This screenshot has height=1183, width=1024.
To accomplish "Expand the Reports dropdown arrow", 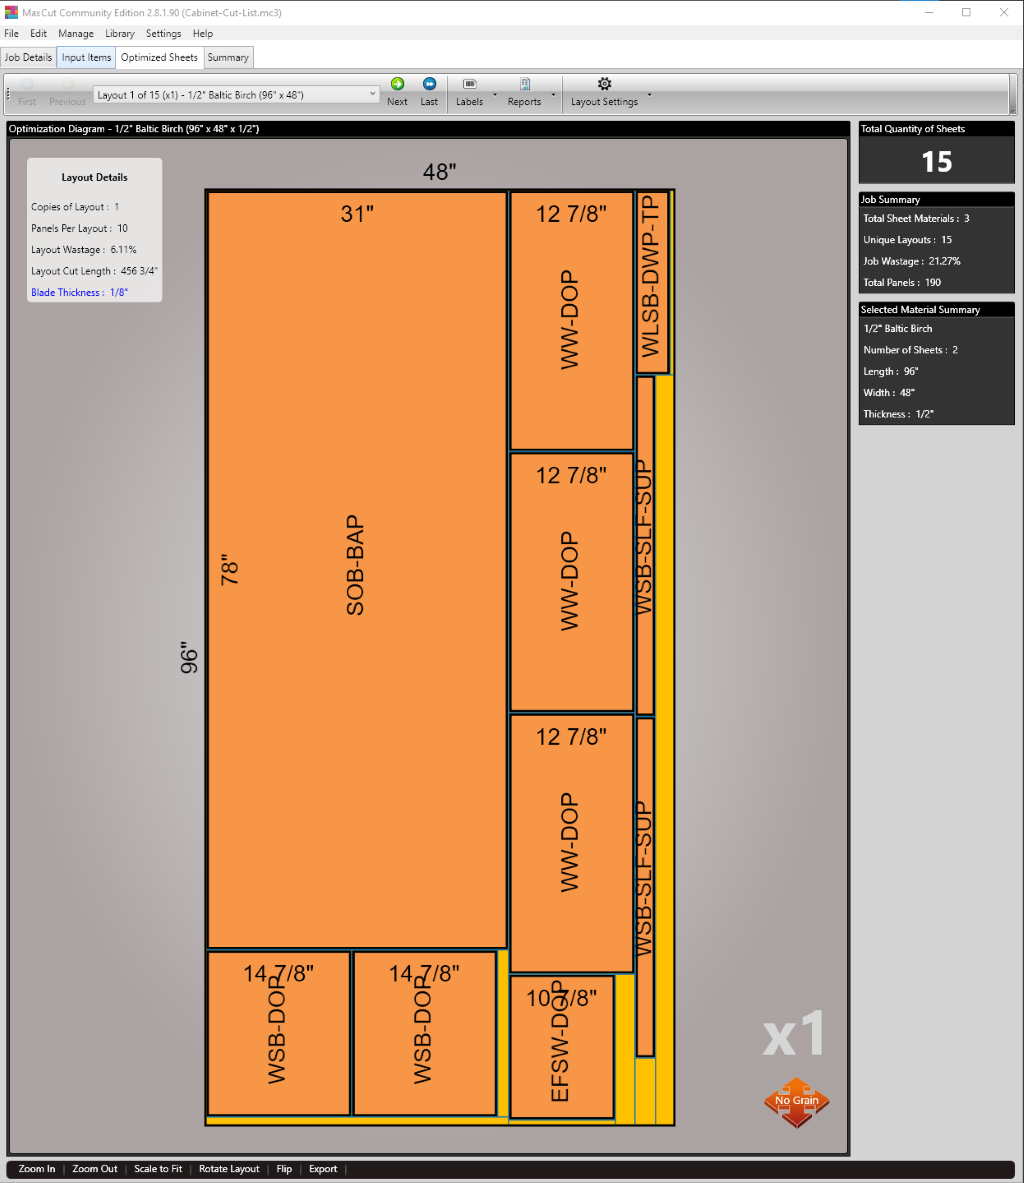I will click(x=553, y=94).
